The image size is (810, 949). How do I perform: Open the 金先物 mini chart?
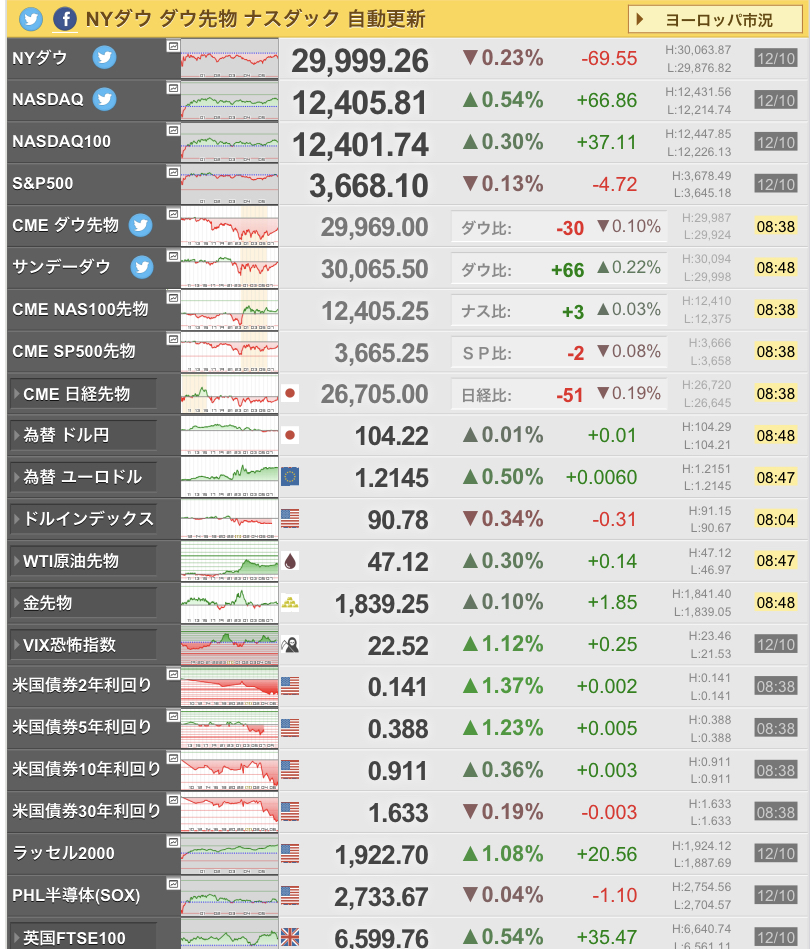[229, 603]
